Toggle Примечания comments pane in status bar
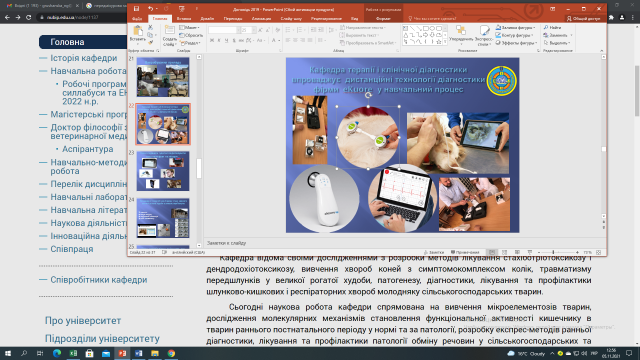 465,252
